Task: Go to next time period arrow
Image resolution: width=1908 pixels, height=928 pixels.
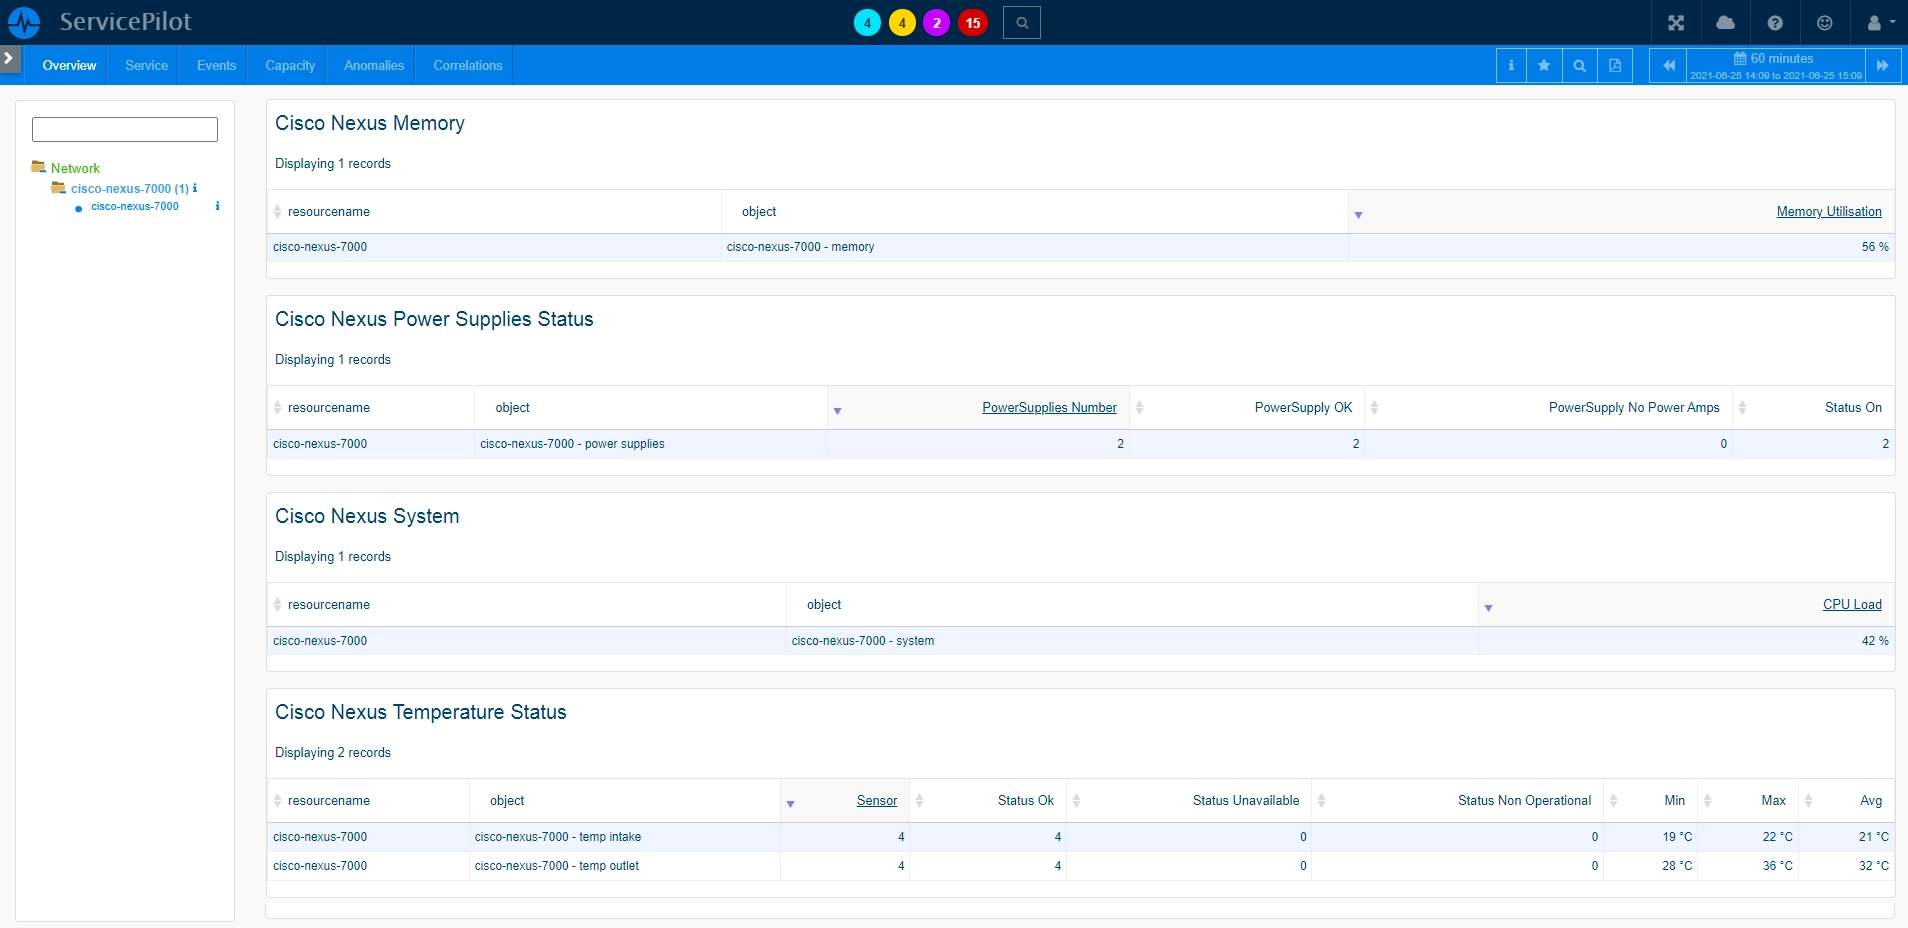Action: [1882, 65]
